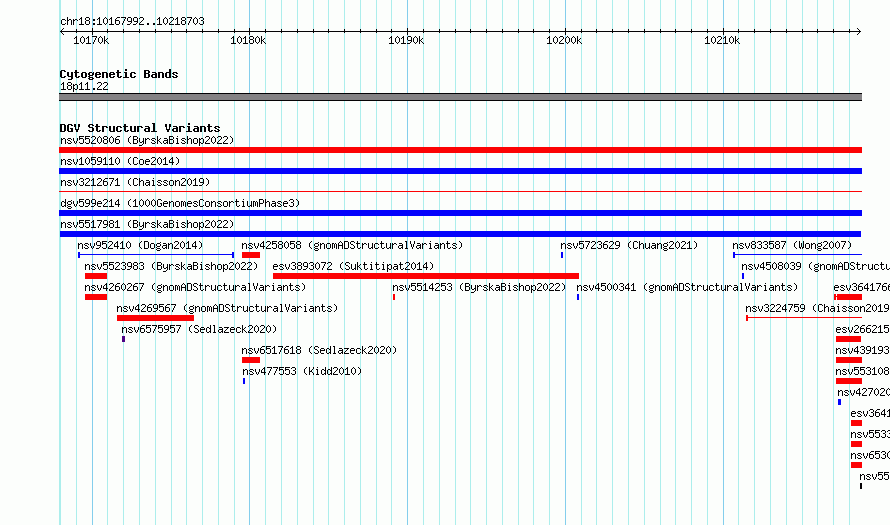Image resolution: width=890 pixels, height=525 pixels.
Task: Select the blue span line of nsv952410
Action: coord(156,255)
